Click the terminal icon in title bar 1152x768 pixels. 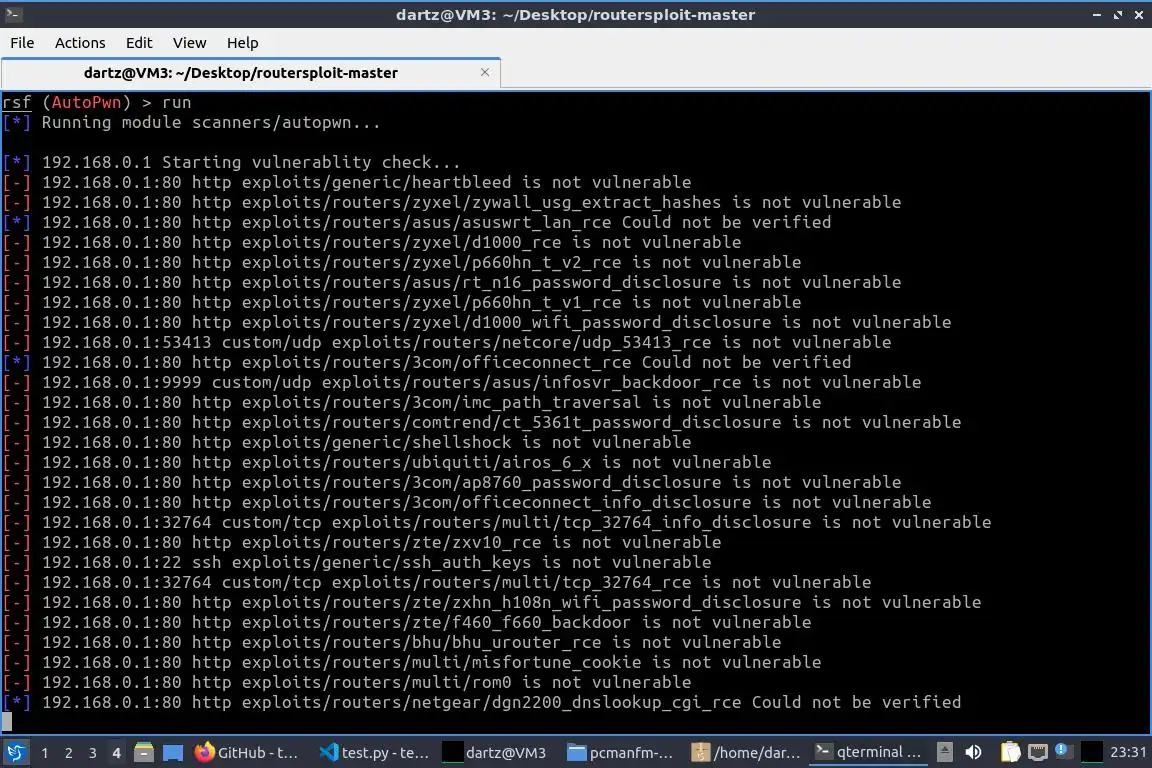(13, 14)
